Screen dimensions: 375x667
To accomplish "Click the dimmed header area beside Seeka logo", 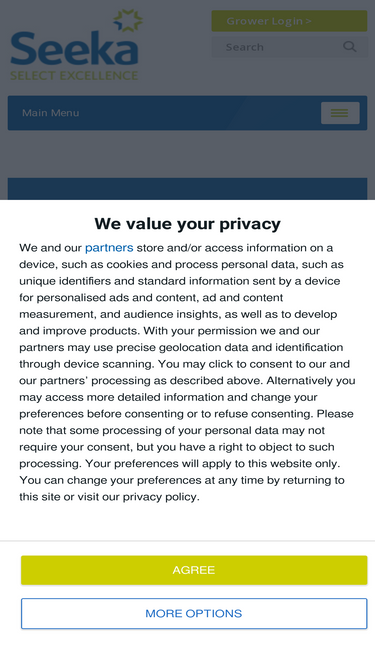I will coord(176,55).
